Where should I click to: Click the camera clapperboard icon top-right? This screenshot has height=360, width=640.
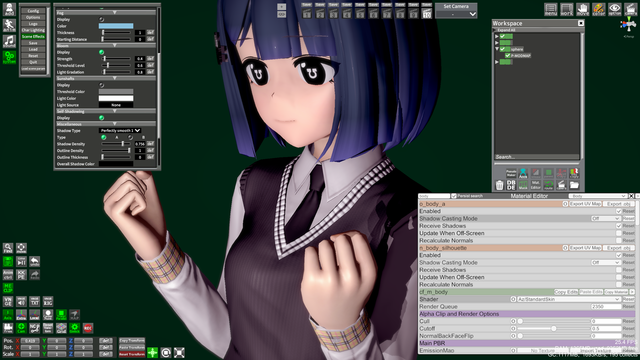click(x=630, y=9)
